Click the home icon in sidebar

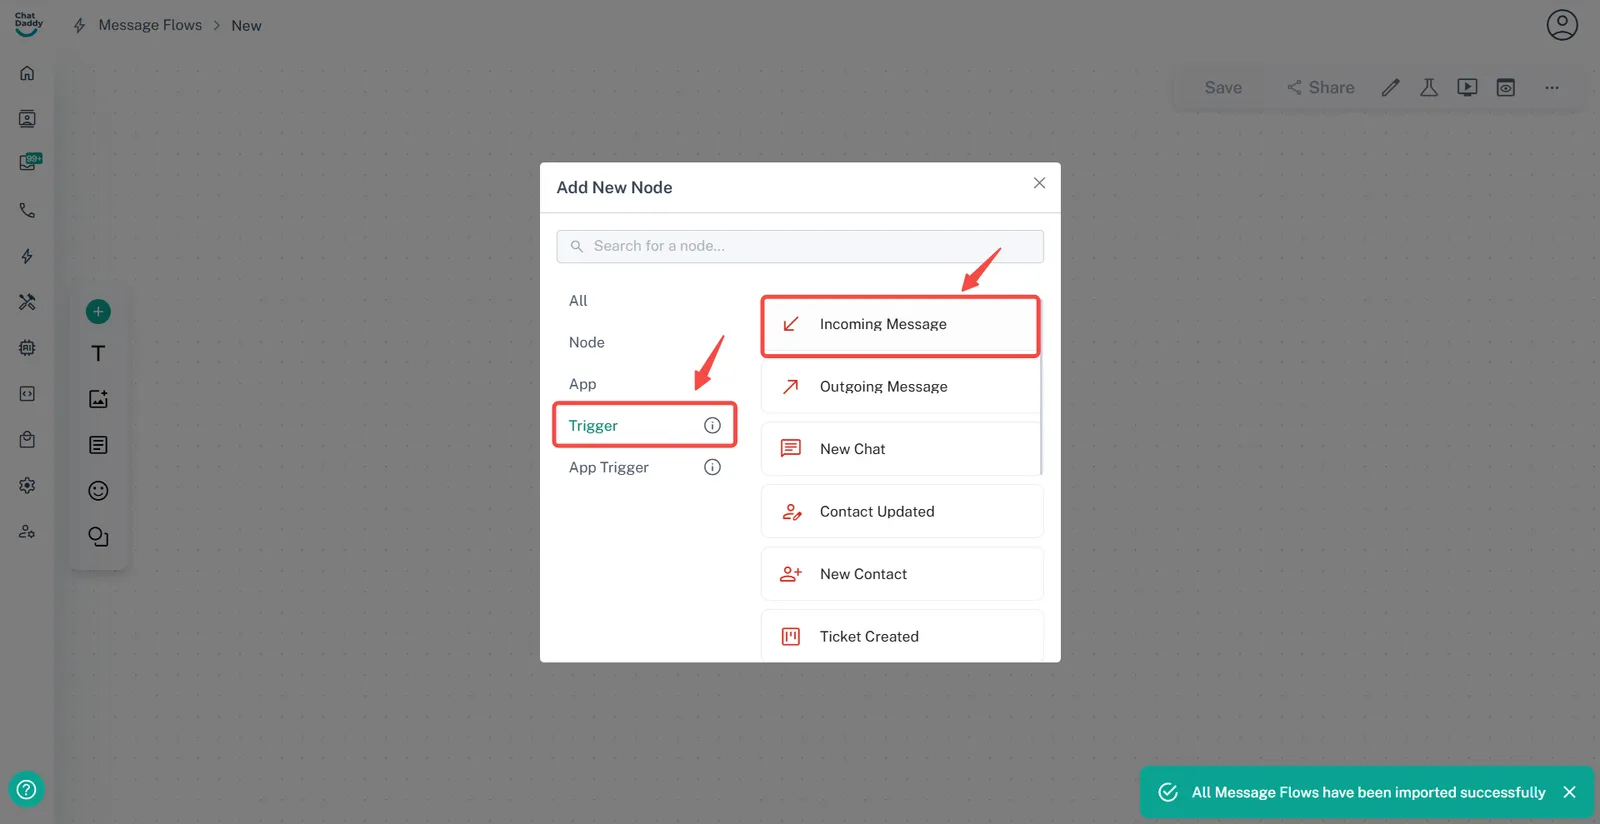pos(27,73)
